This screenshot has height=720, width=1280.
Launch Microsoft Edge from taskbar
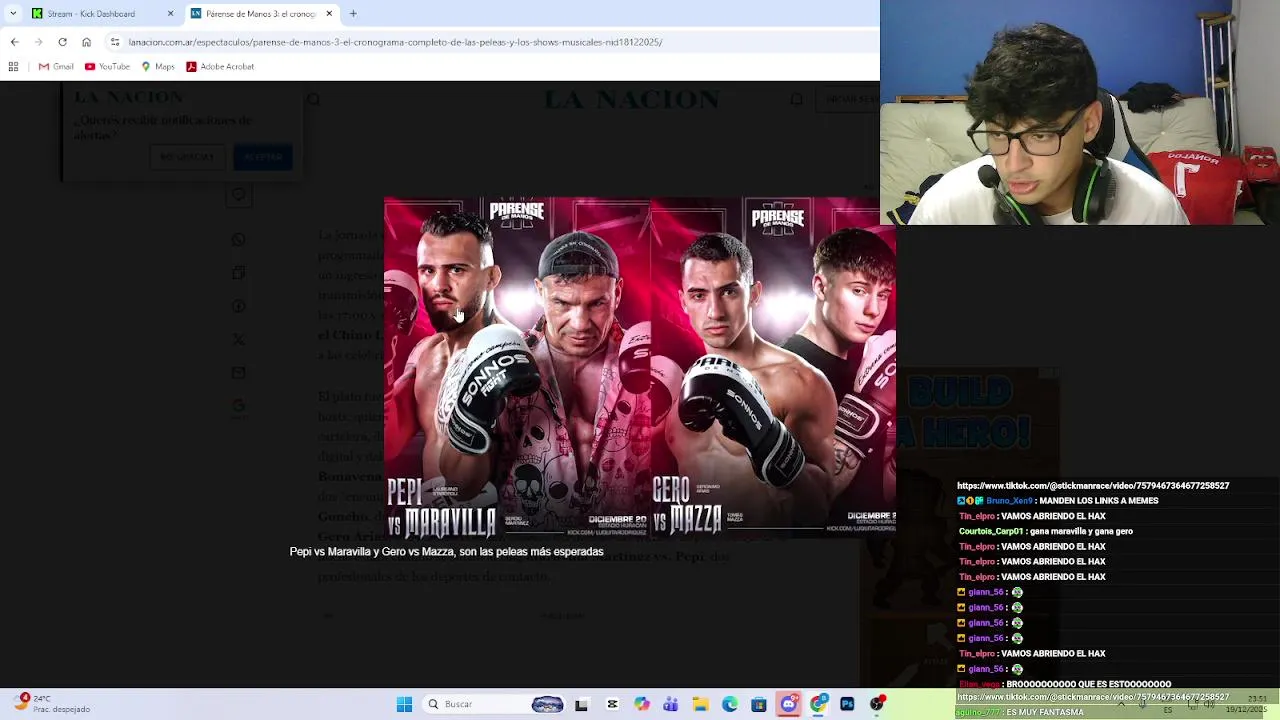(729, 704)
